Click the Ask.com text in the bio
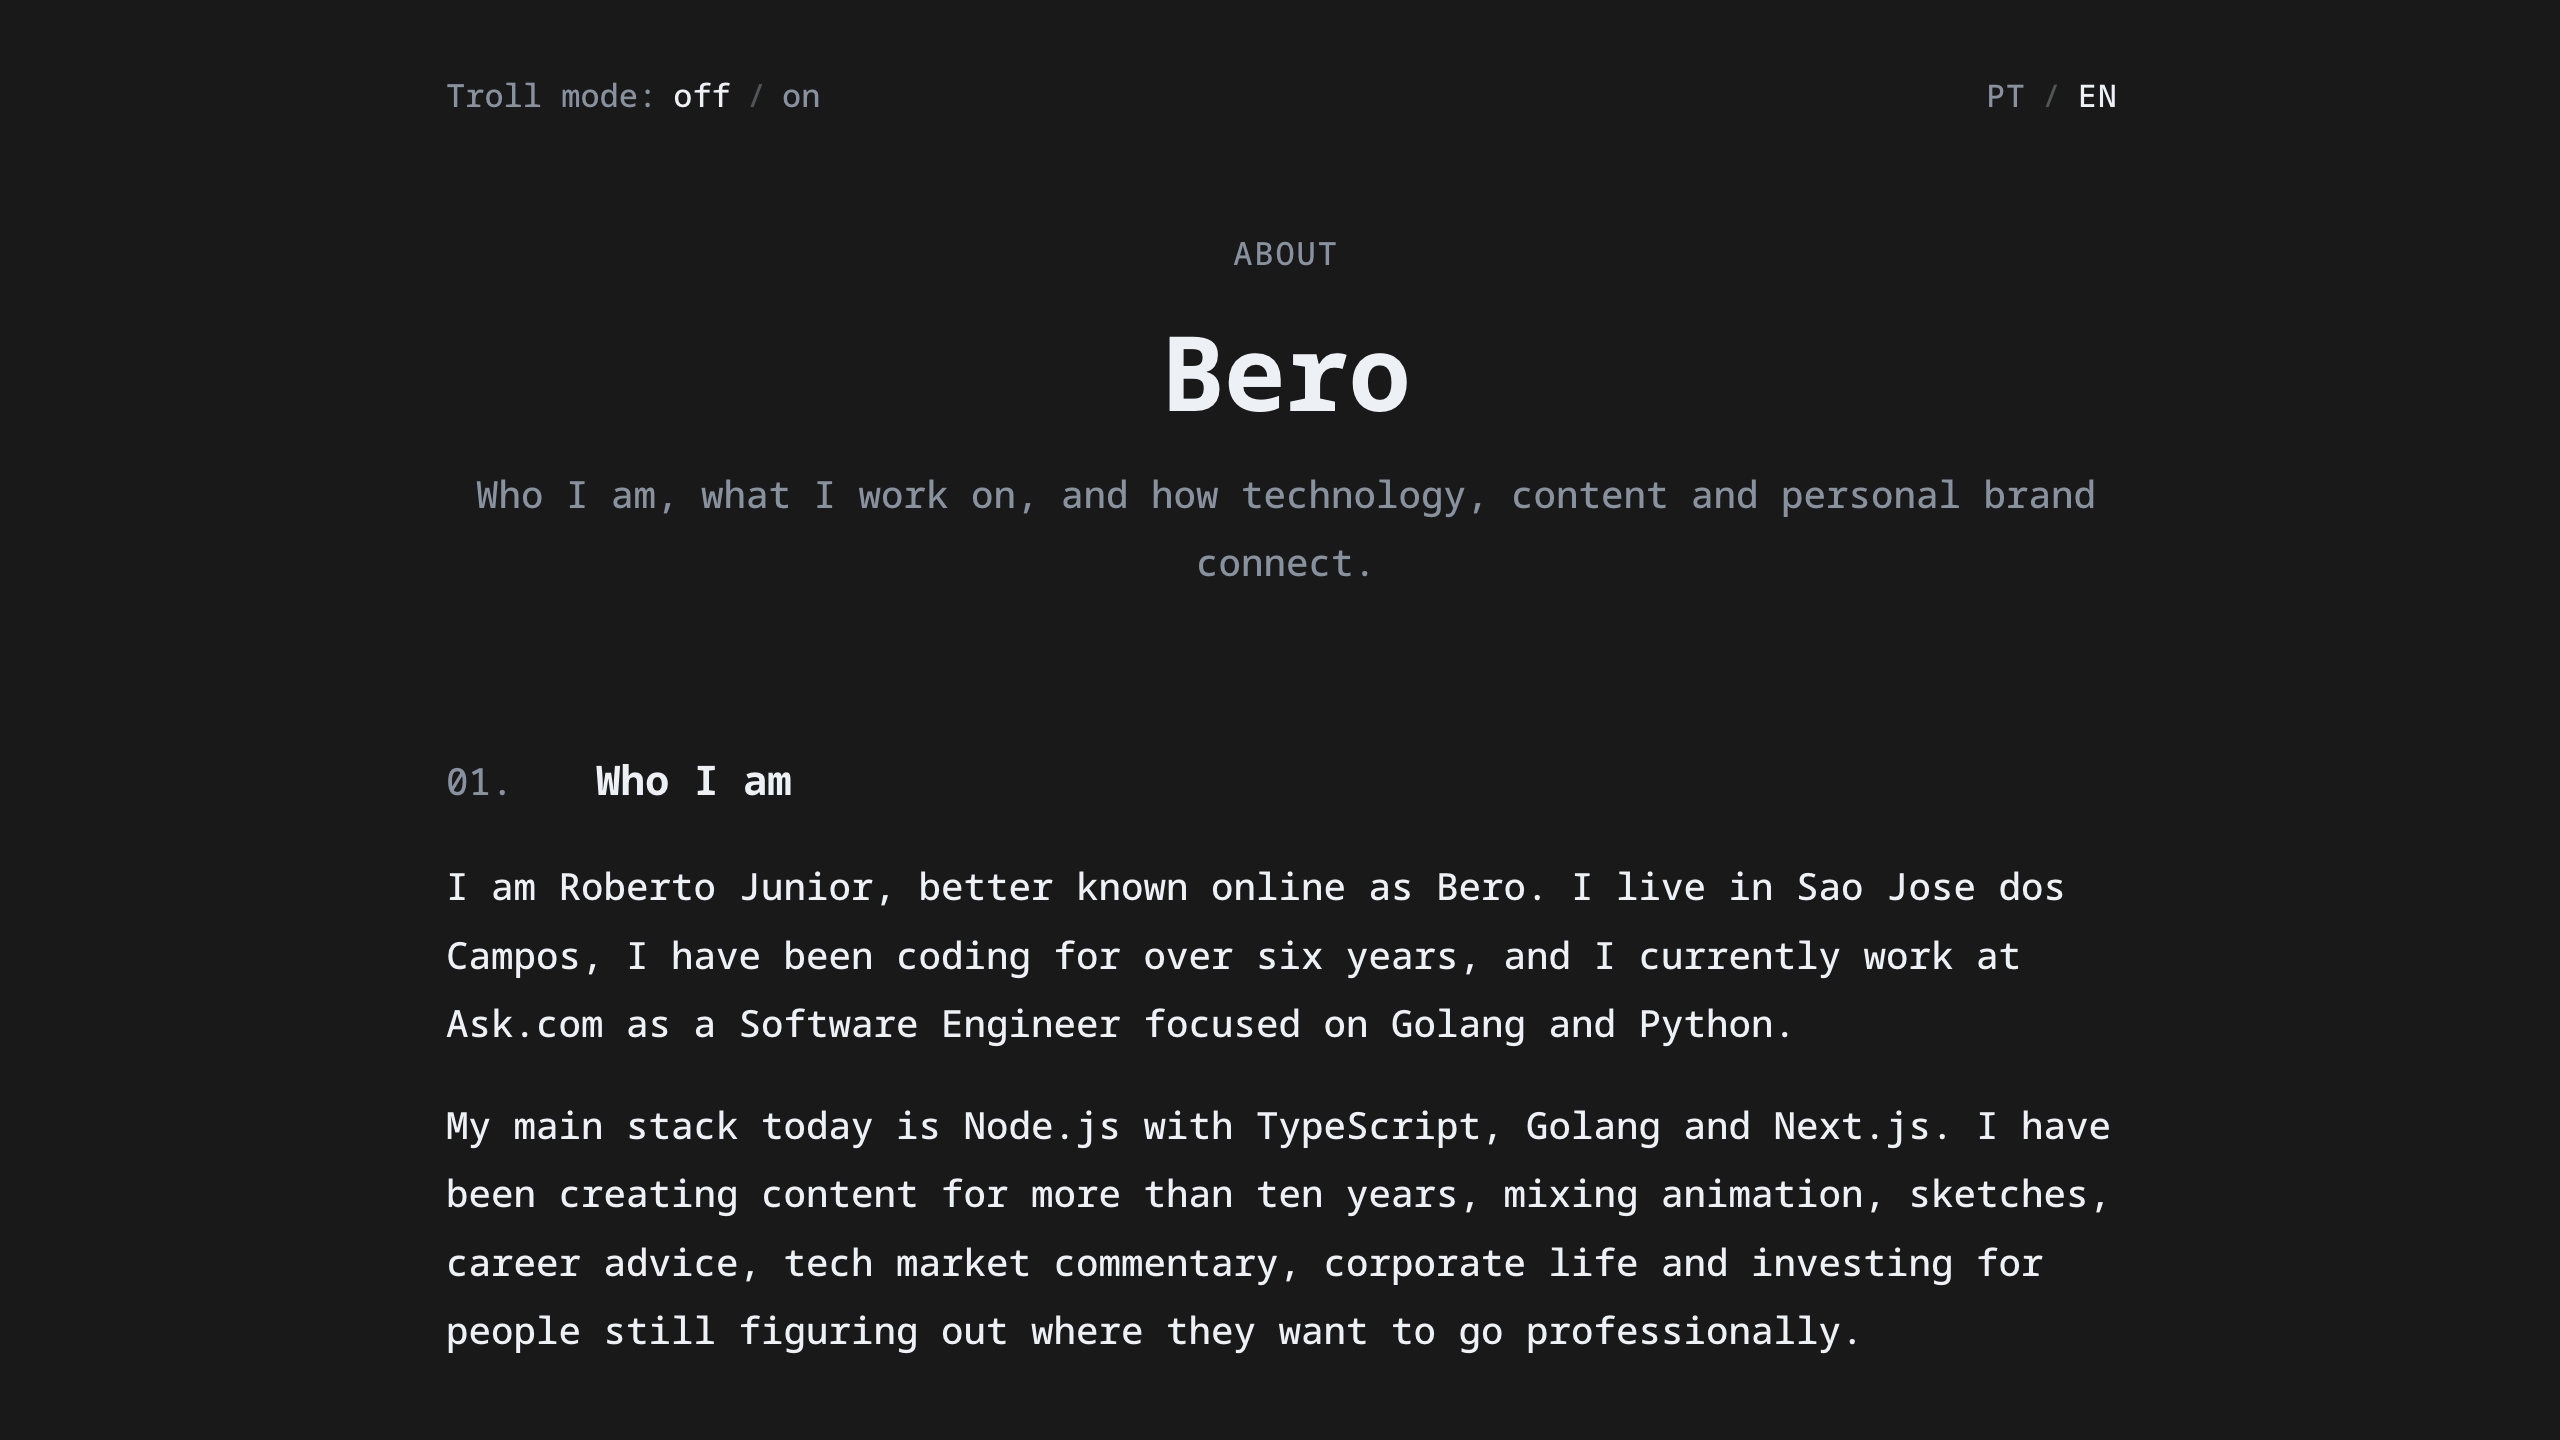This screenshot has width=2560, height=1440. 524,1025
